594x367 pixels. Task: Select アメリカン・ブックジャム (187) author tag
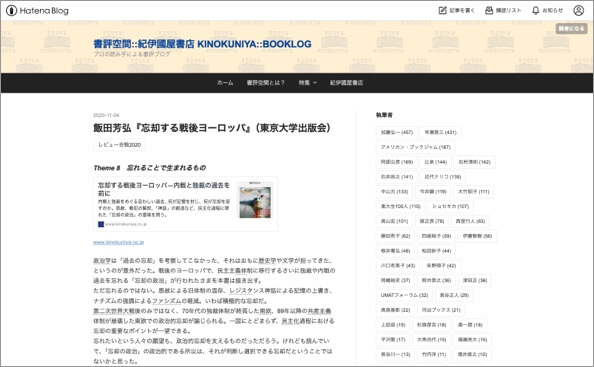[x=416, y=147]
